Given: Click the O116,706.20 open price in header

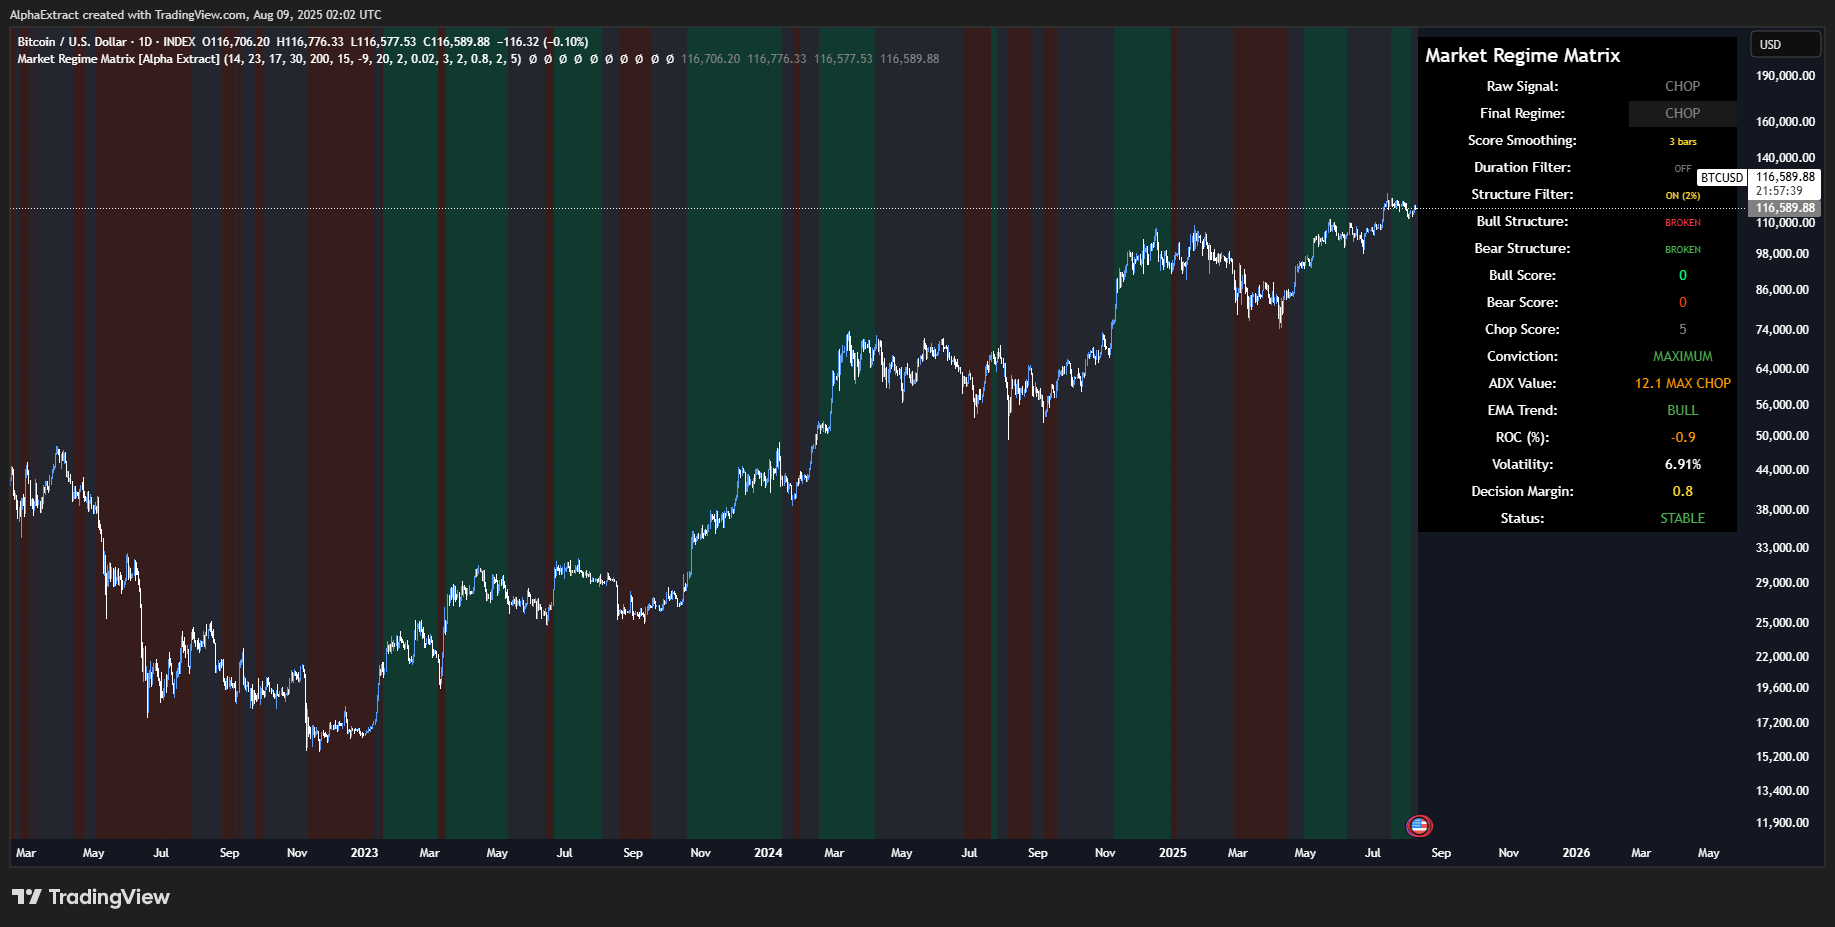Looking at the screenshot, I should (236, 42).
